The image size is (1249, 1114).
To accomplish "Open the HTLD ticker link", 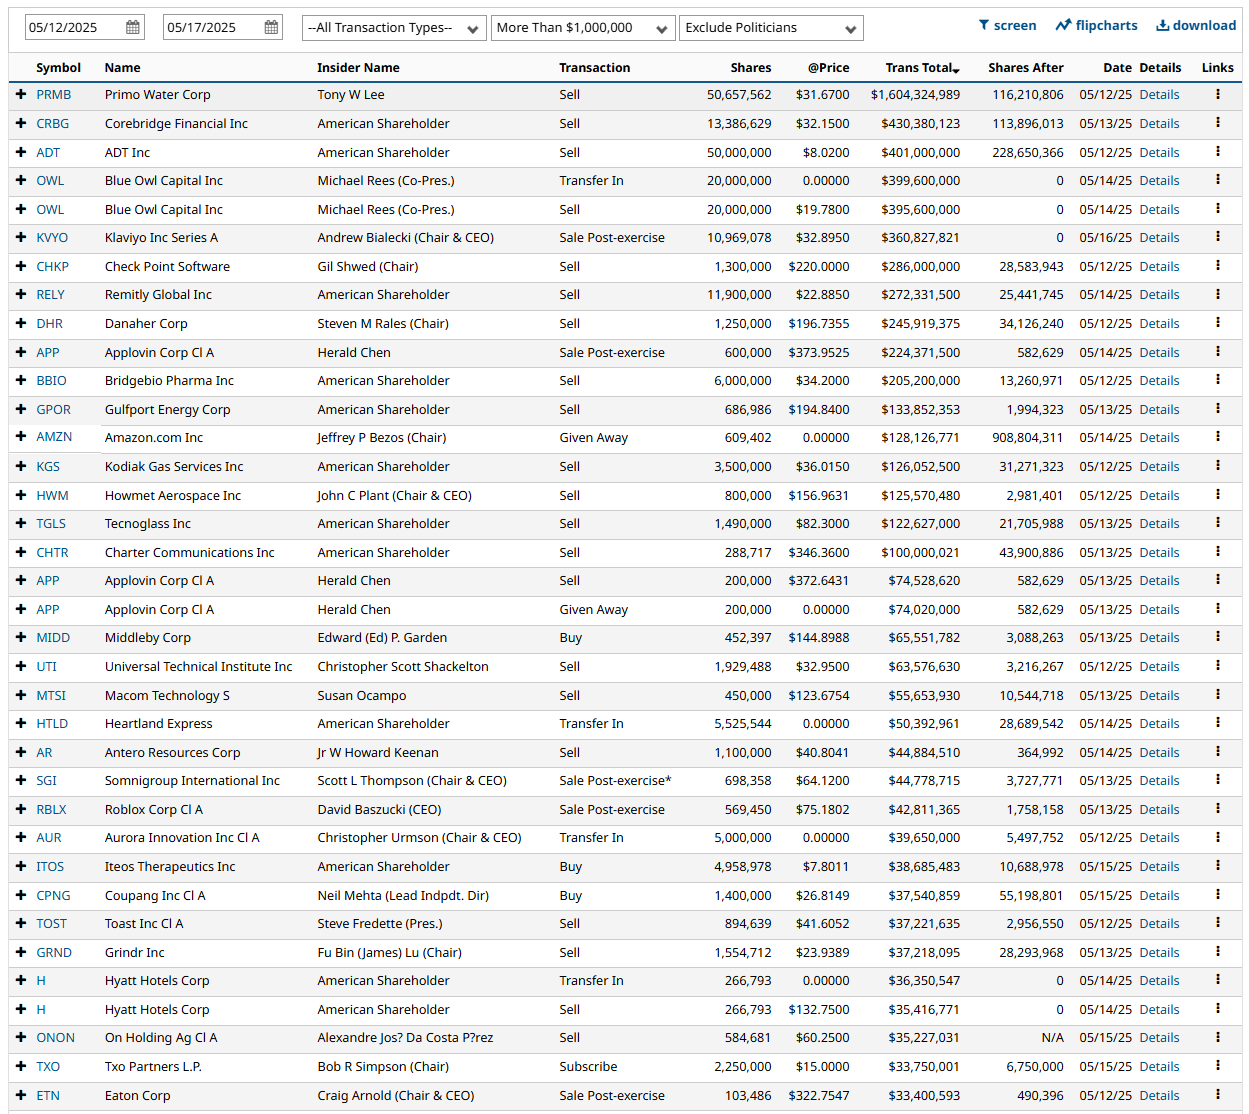I will coord(52,724).
